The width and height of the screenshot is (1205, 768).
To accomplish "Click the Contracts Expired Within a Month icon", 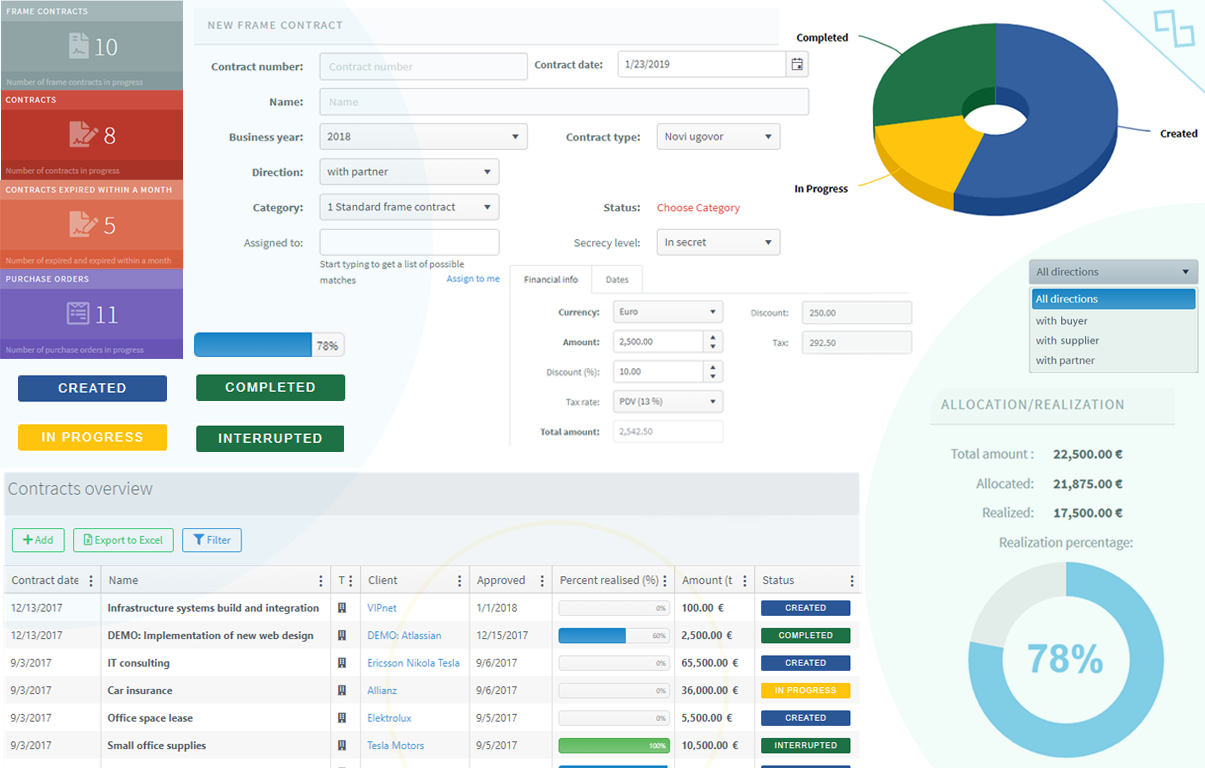I will click(83, 224).
